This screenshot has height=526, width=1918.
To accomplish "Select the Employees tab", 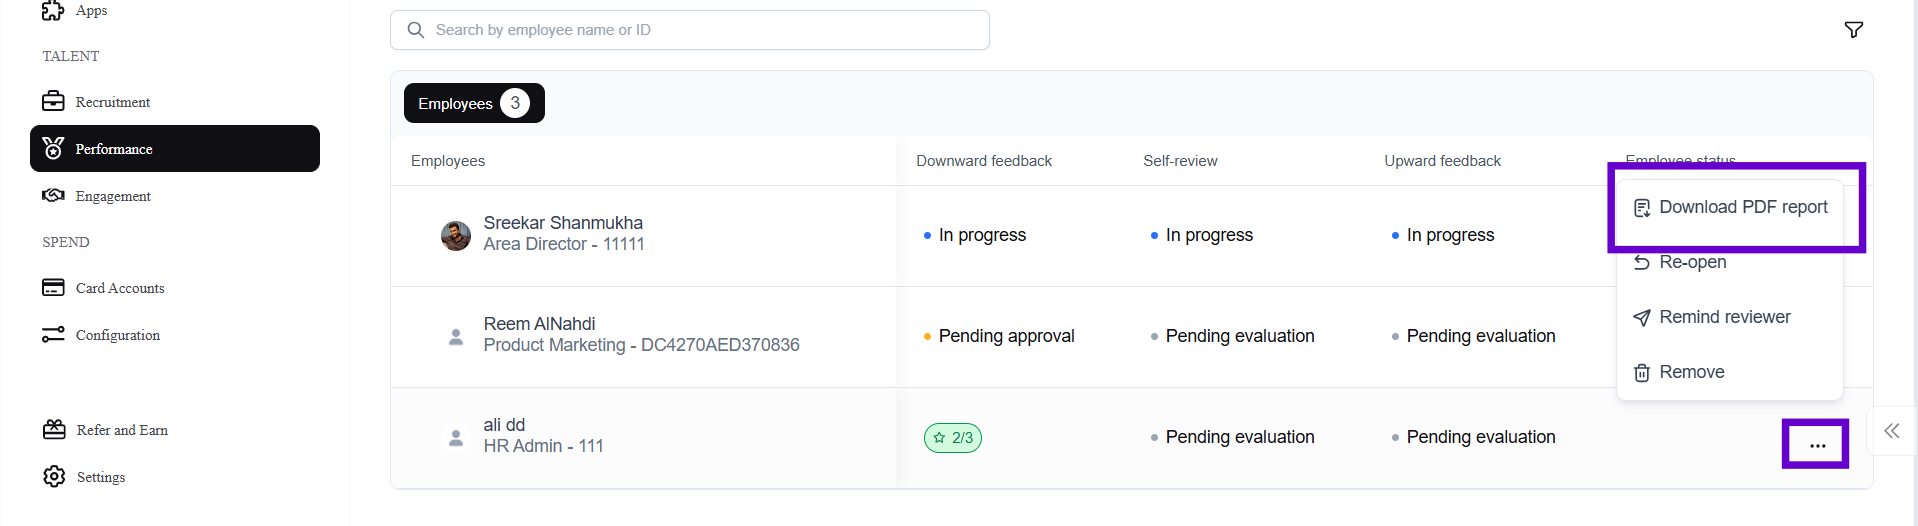I will tap(473, 103).
